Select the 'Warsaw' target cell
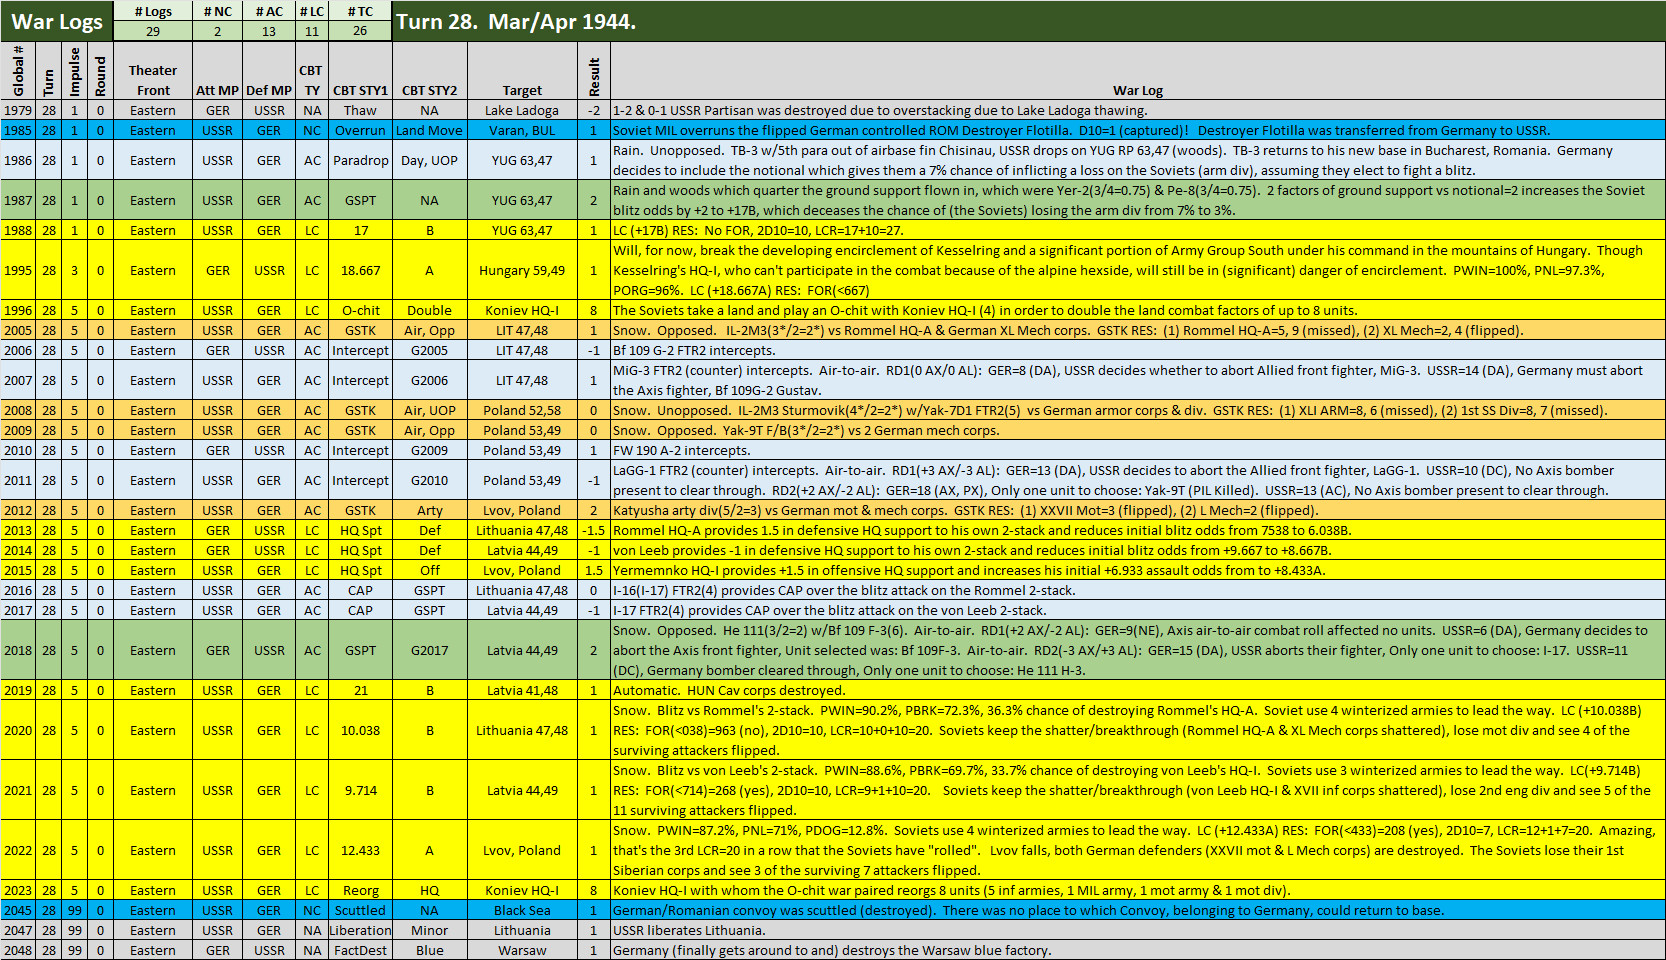The height and width of the screenshot is (960, 1666). [x=522, y=950]
